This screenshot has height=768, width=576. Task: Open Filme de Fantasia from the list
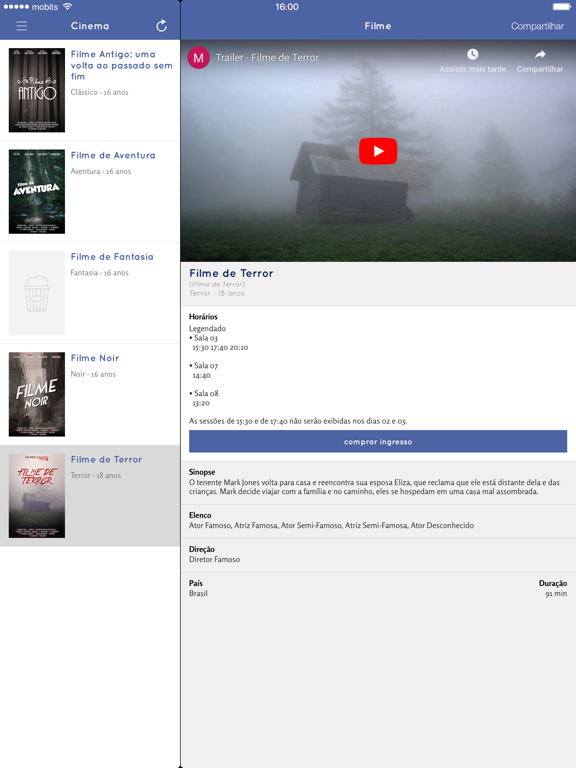[90, 293]
